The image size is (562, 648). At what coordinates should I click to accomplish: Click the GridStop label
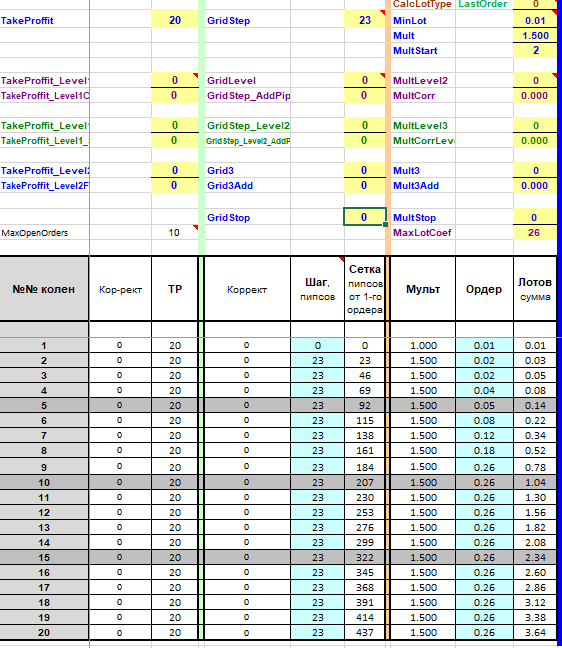tap(229, 218)
